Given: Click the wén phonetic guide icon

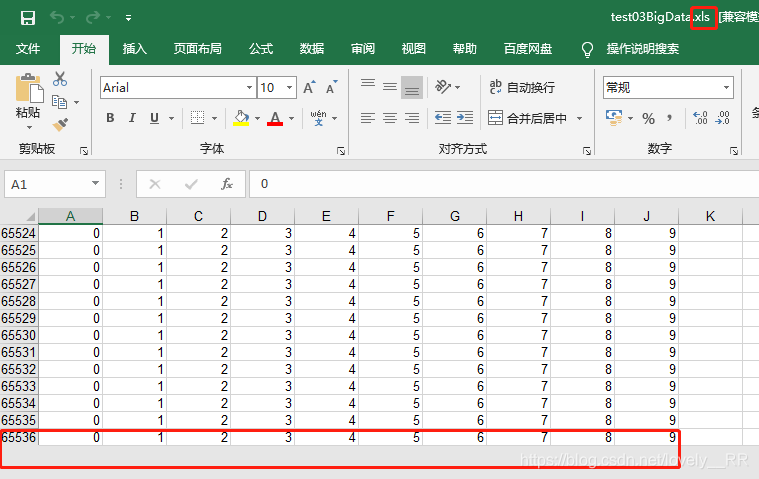Looking at the screenshot, I should 319,118.
